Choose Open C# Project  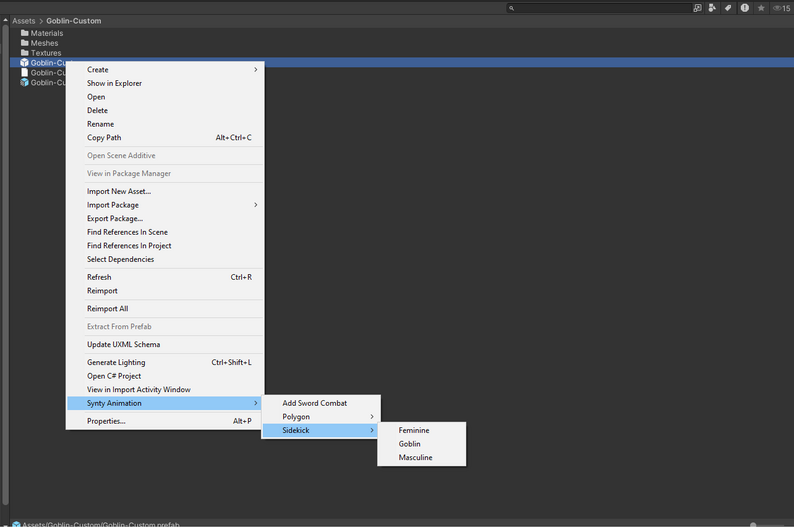click(x=165, y=376)
